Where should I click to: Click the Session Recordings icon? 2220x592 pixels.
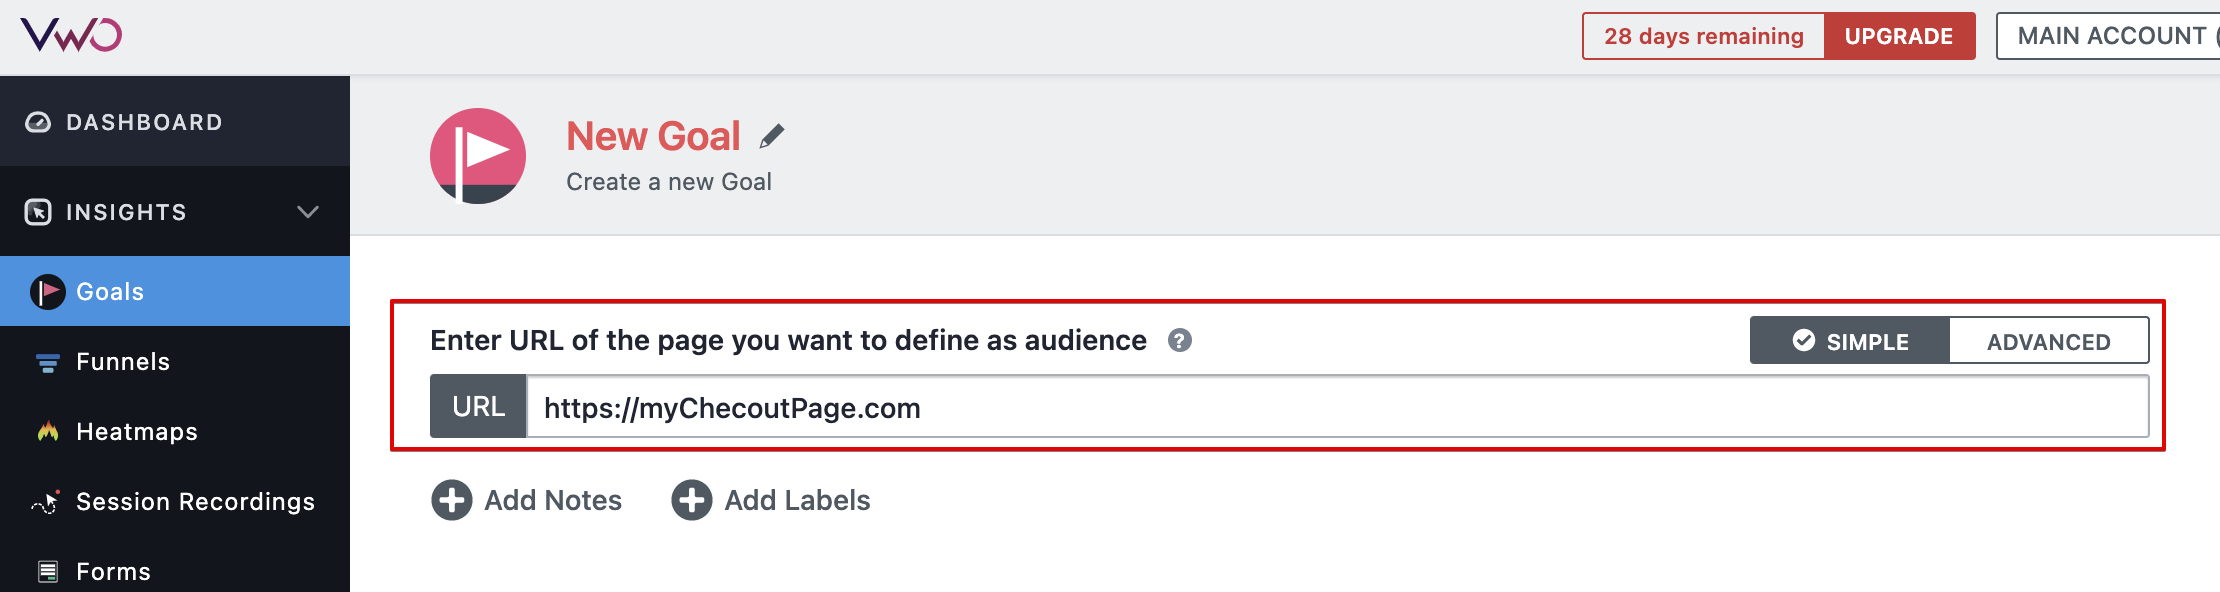pos(46,502)
